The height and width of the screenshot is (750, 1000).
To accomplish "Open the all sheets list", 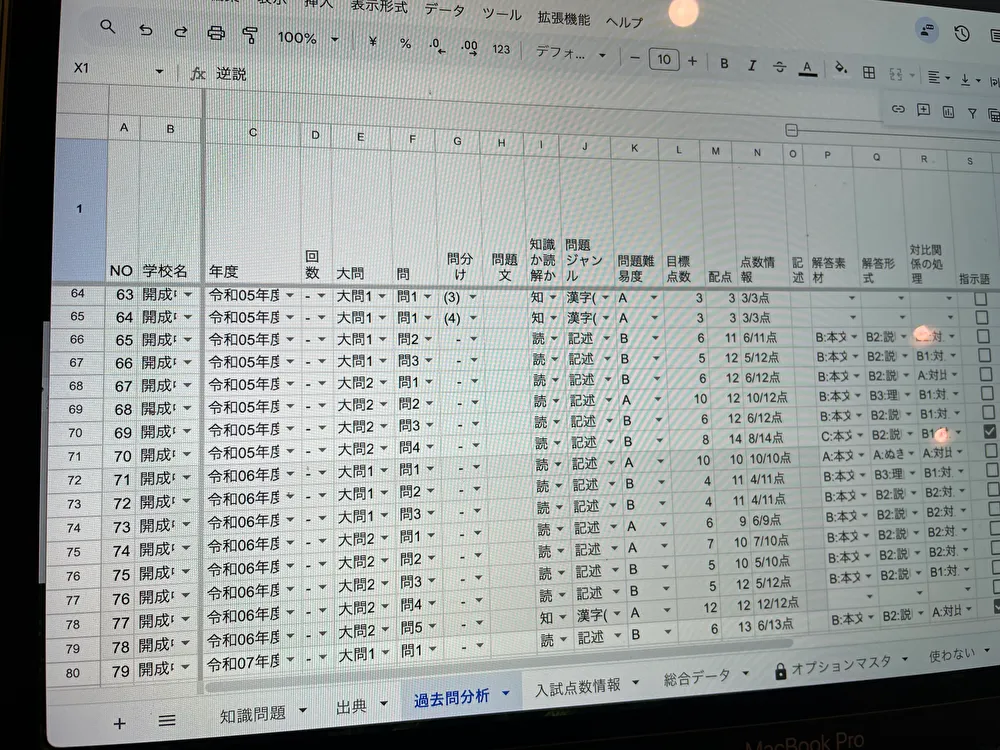I will click(167, 720).
